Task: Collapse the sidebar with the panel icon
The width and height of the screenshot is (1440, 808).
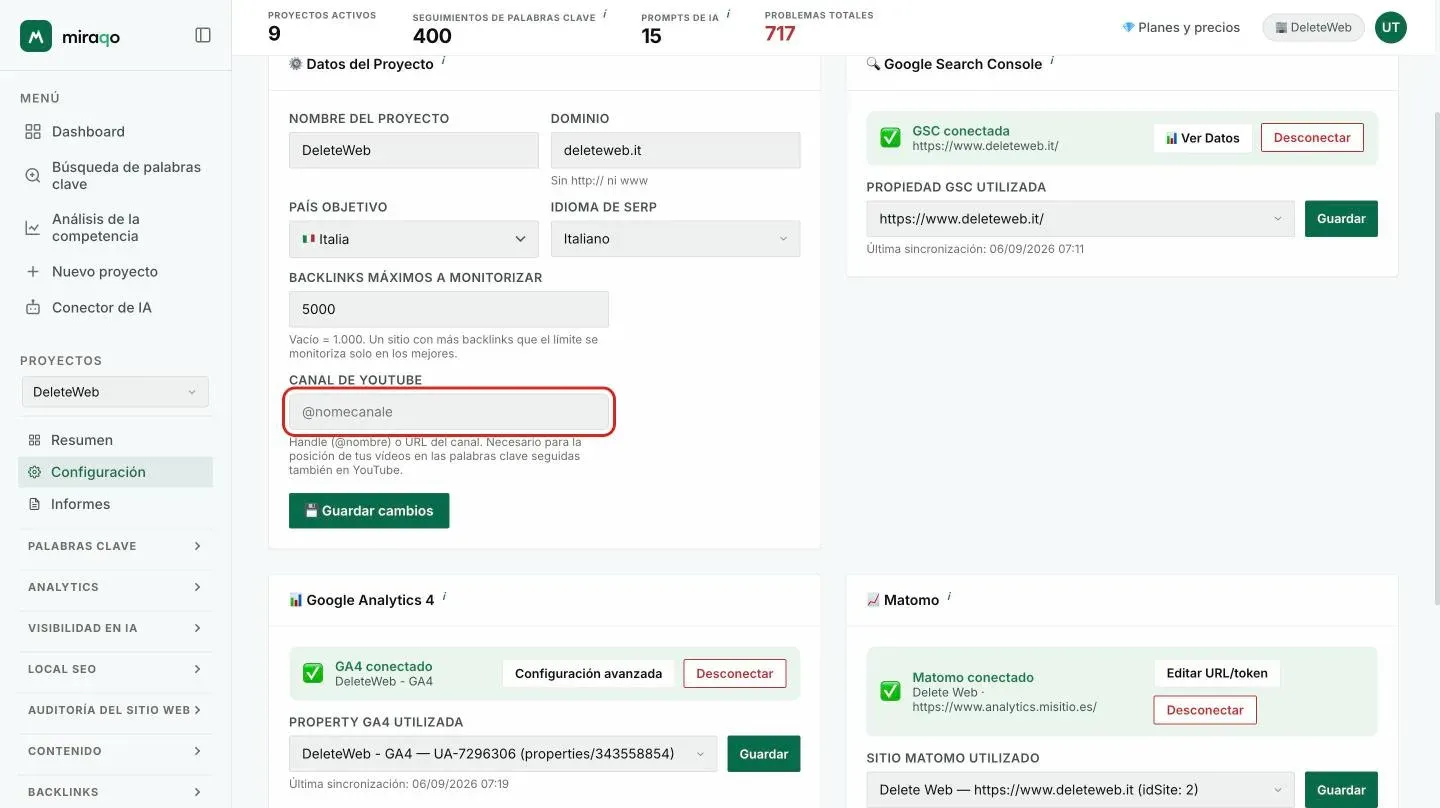Action: (x=203, y=35)
